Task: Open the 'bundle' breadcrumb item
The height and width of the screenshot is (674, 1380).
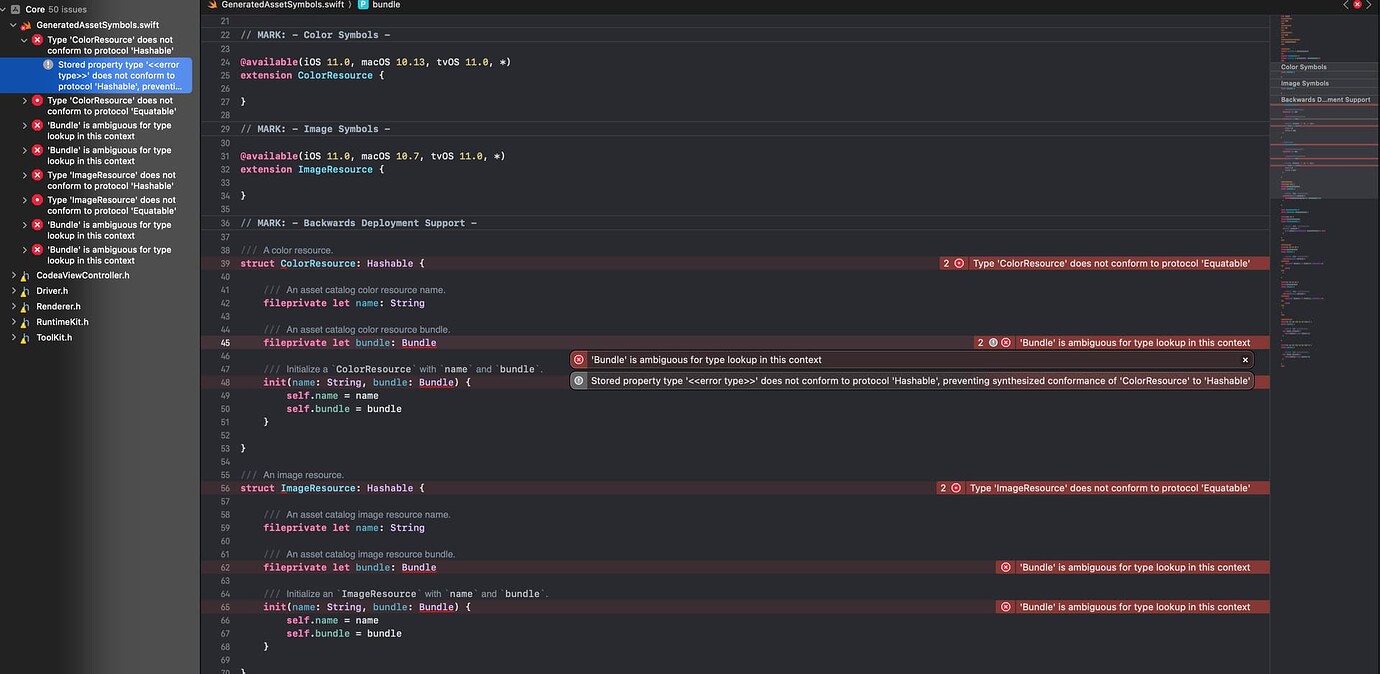Action: (386, 5)
